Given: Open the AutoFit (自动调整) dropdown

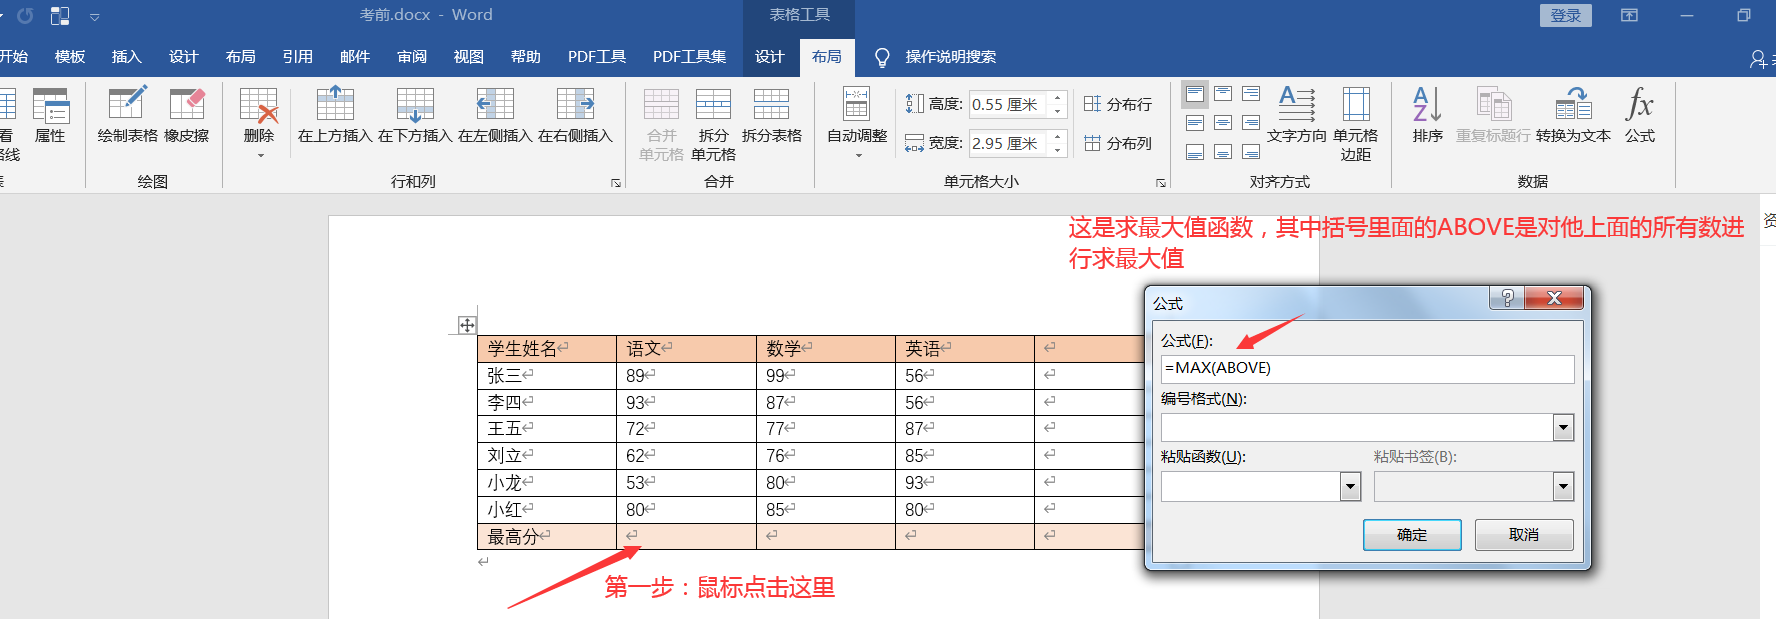Looking at the screenshot, I should click(857, 122).
